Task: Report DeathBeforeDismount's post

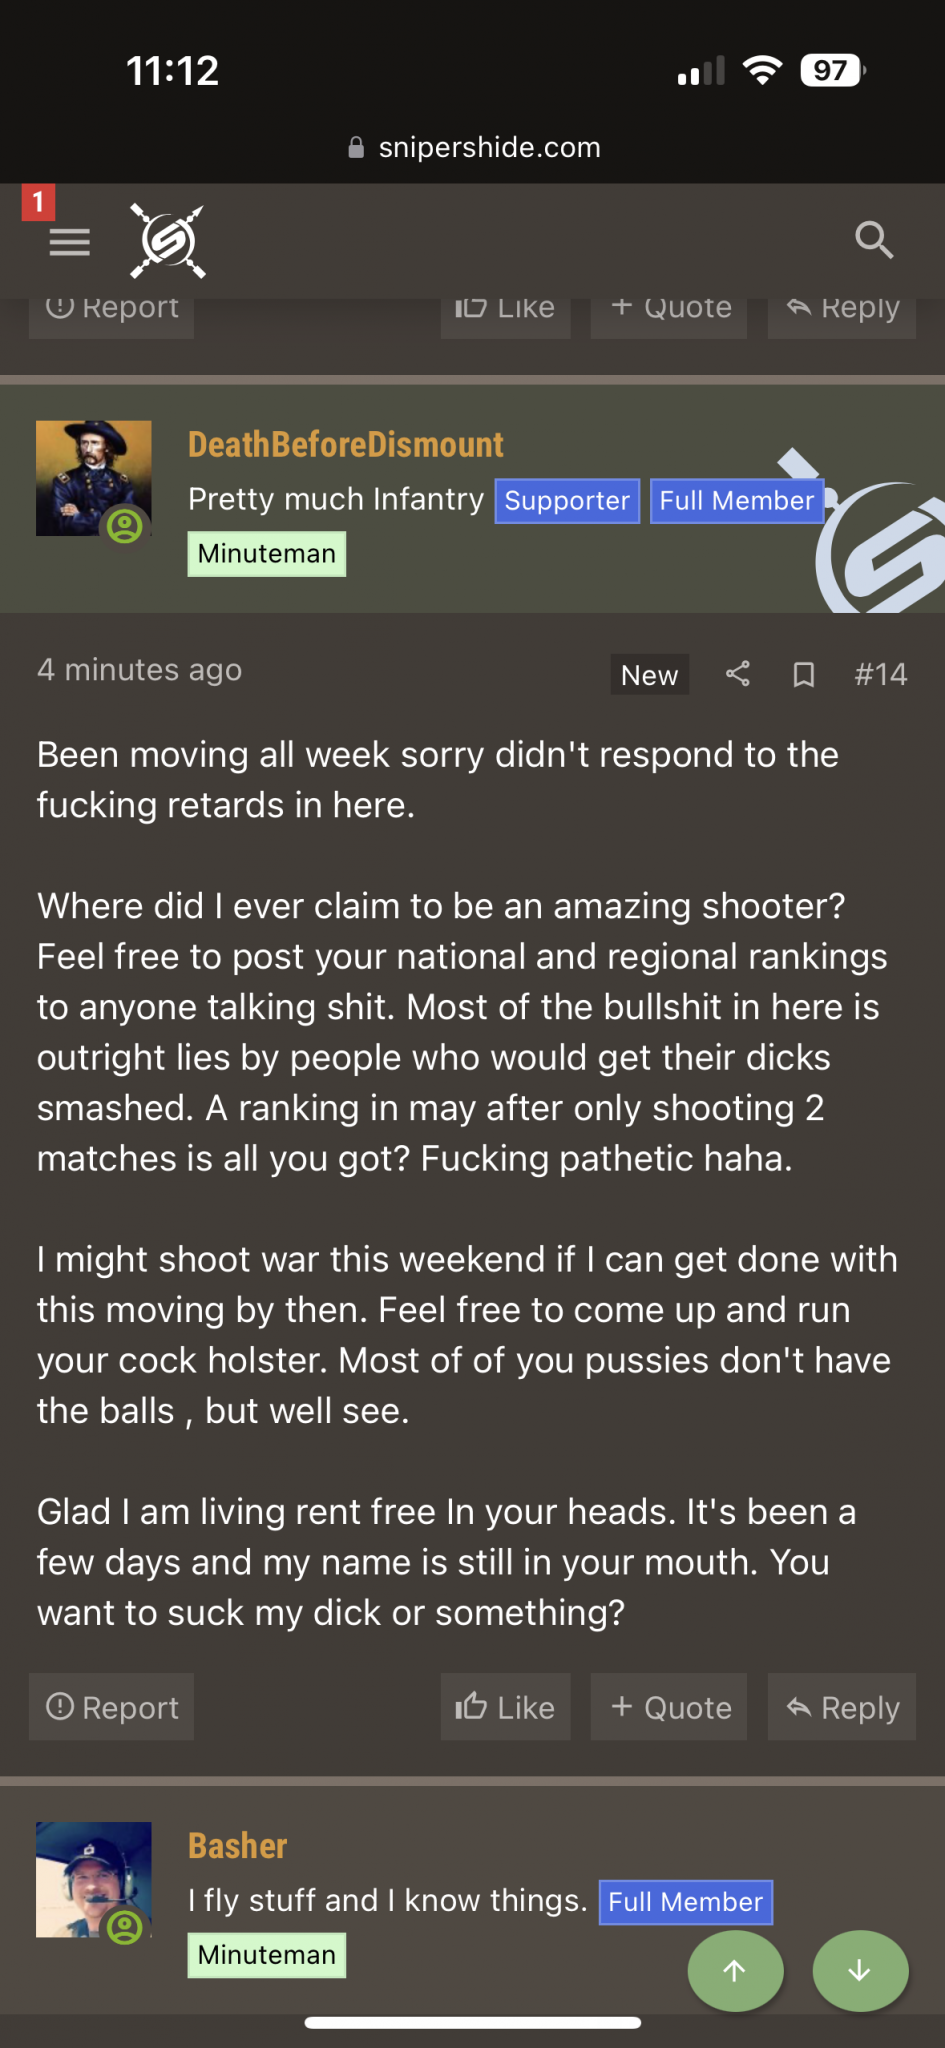Action: 112,1707
